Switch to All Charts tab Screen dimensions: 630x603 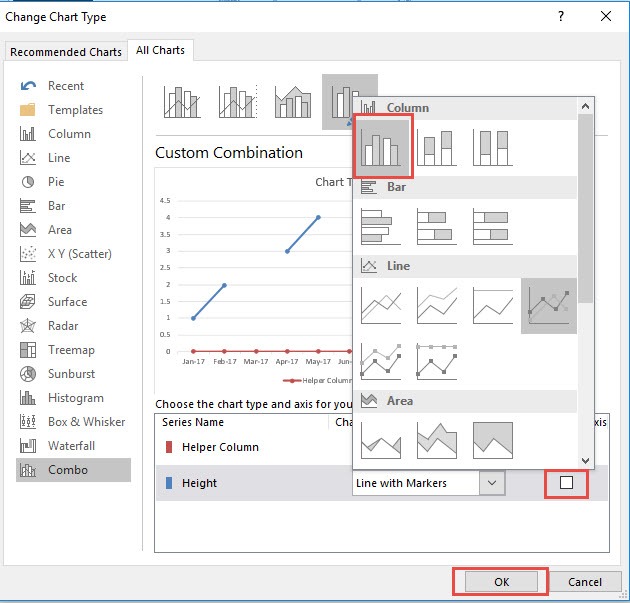(x=160, y=50)
